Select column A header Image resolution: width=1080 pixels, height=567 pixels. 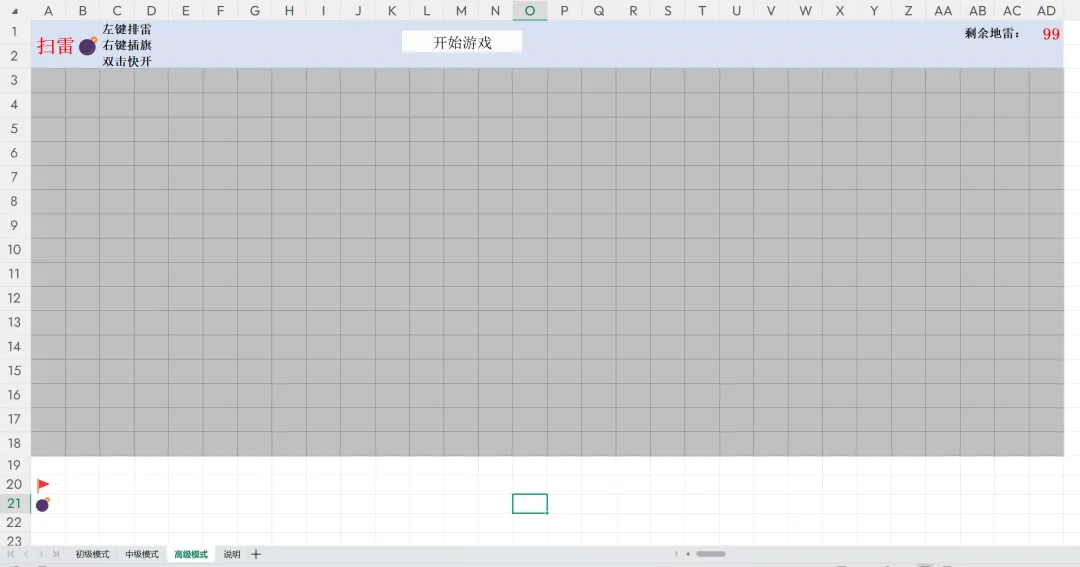pos(48,10)
